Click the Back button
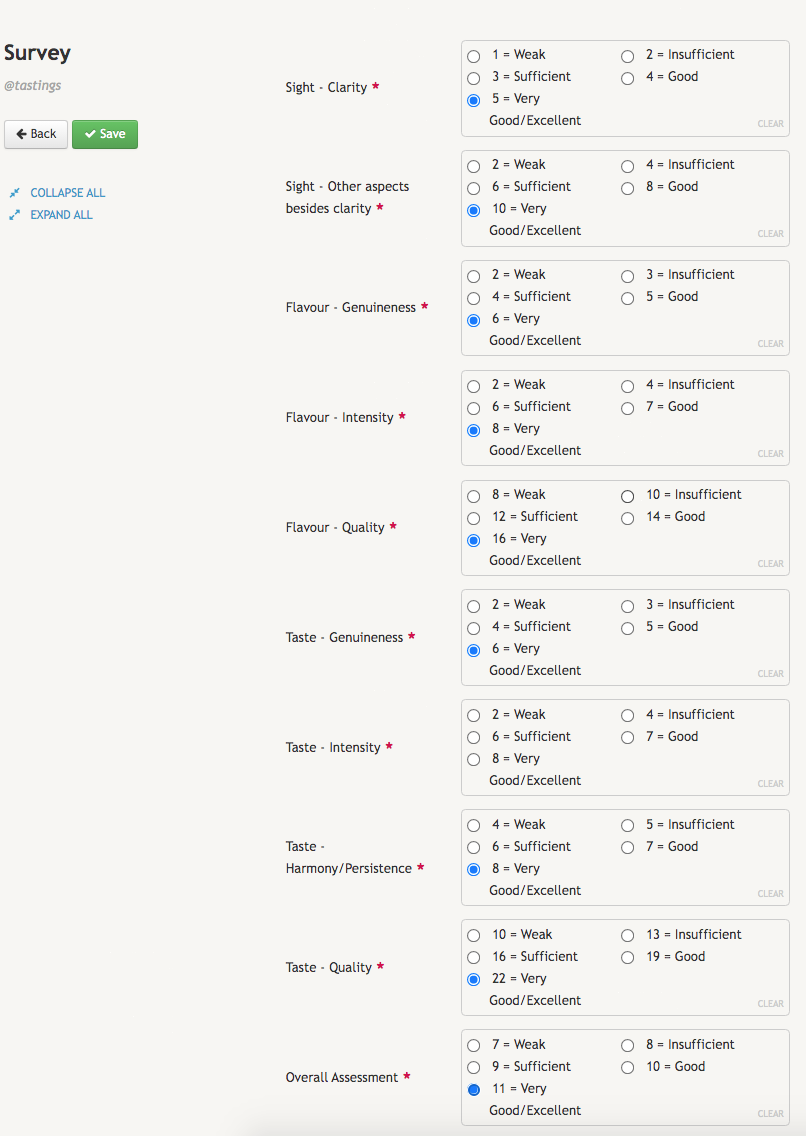Image resolution: width=806 pixels, height=1136 pixels. 36,134
